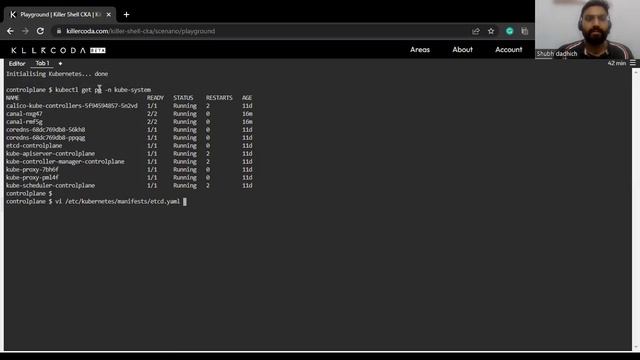Click the padlock site info icon
This screenshot has width=640, height=360.
coord(59,31)
